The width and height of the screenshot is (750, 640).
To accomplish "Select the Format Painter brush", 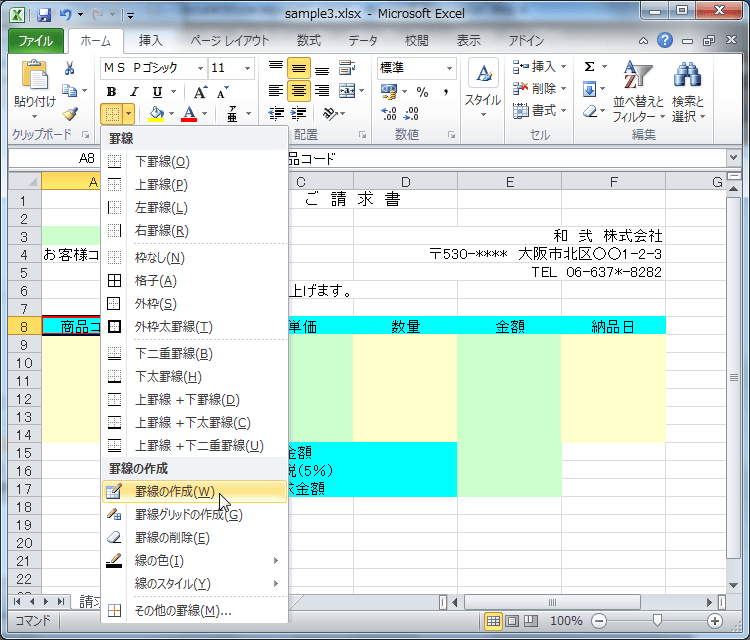I will [70, 113].
